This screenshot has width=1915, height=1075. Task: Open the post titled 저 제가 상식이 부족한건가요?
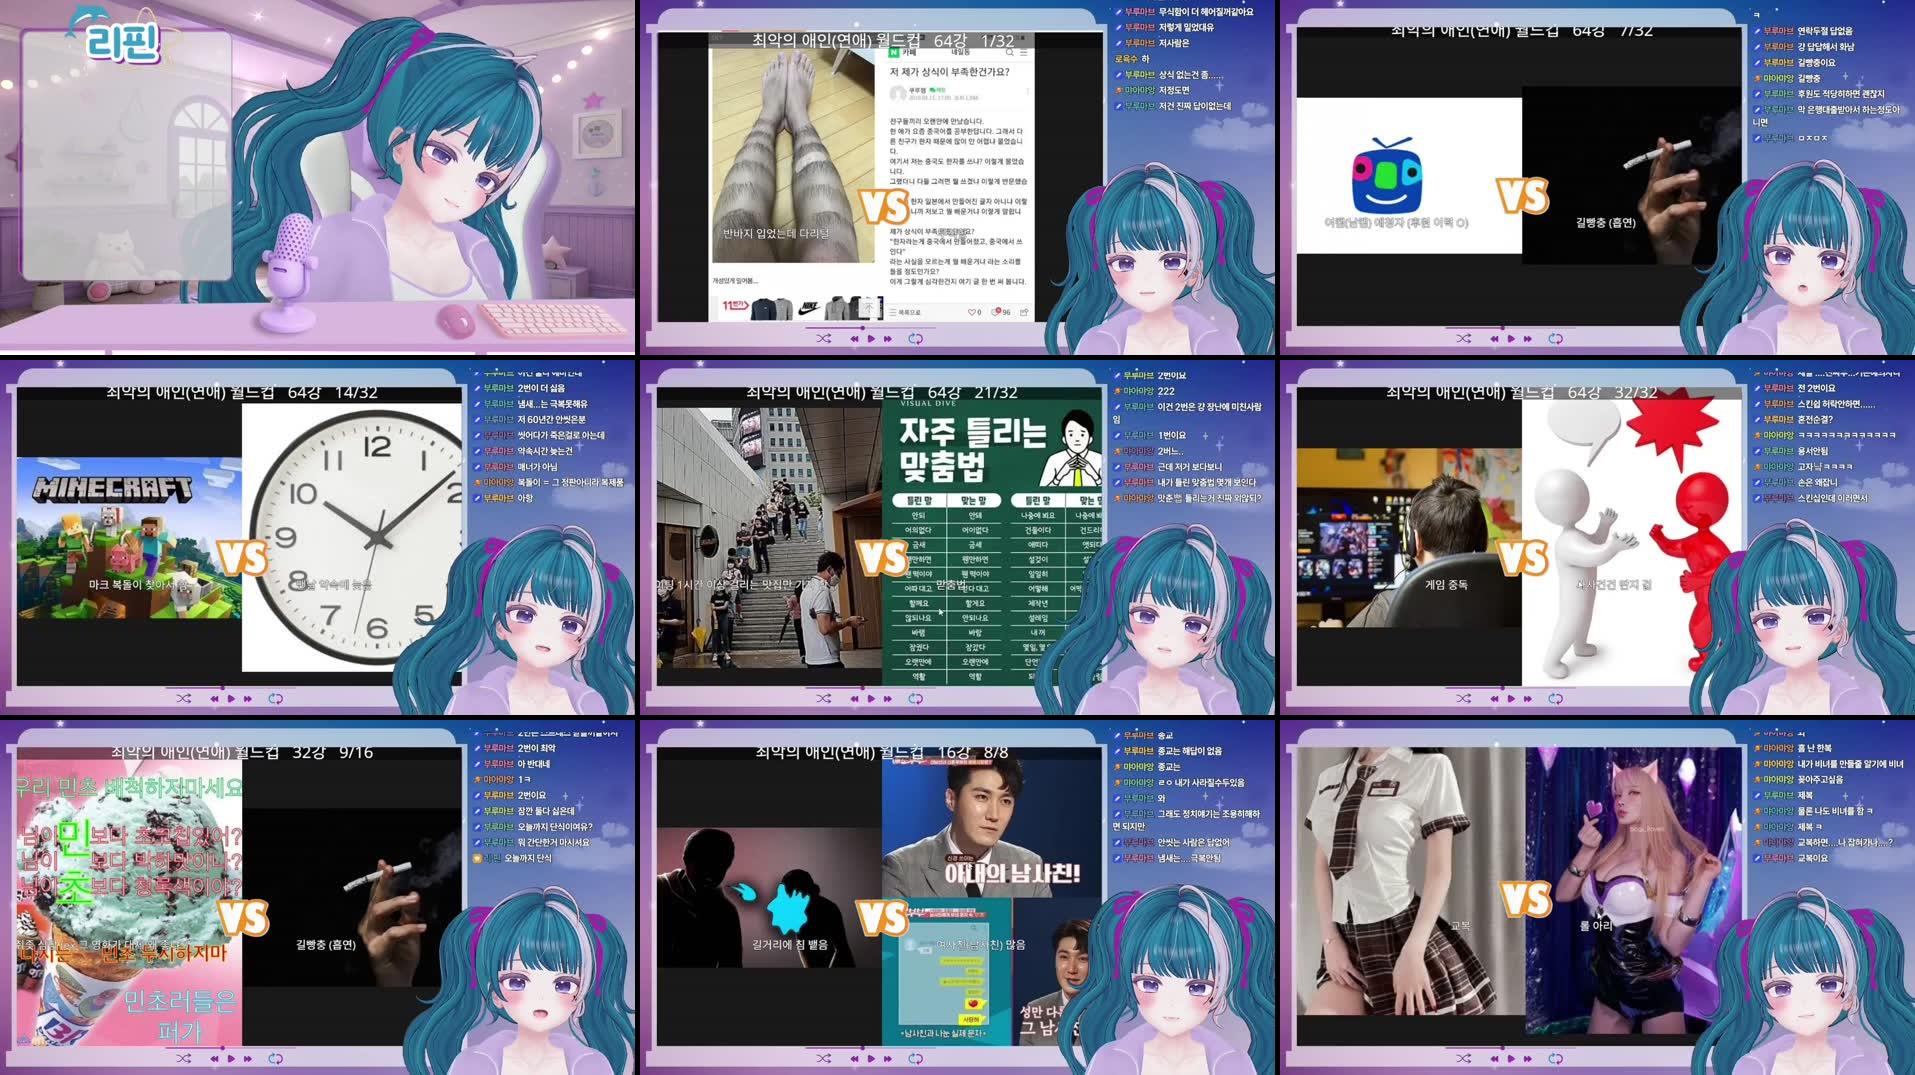[x=948, y=72]
